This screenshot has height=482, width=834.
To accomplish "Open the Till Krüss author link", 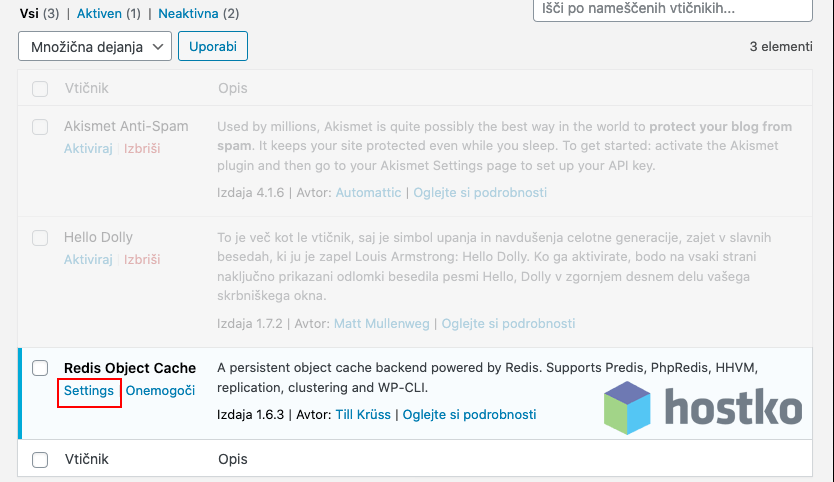I will coord(362,414).
